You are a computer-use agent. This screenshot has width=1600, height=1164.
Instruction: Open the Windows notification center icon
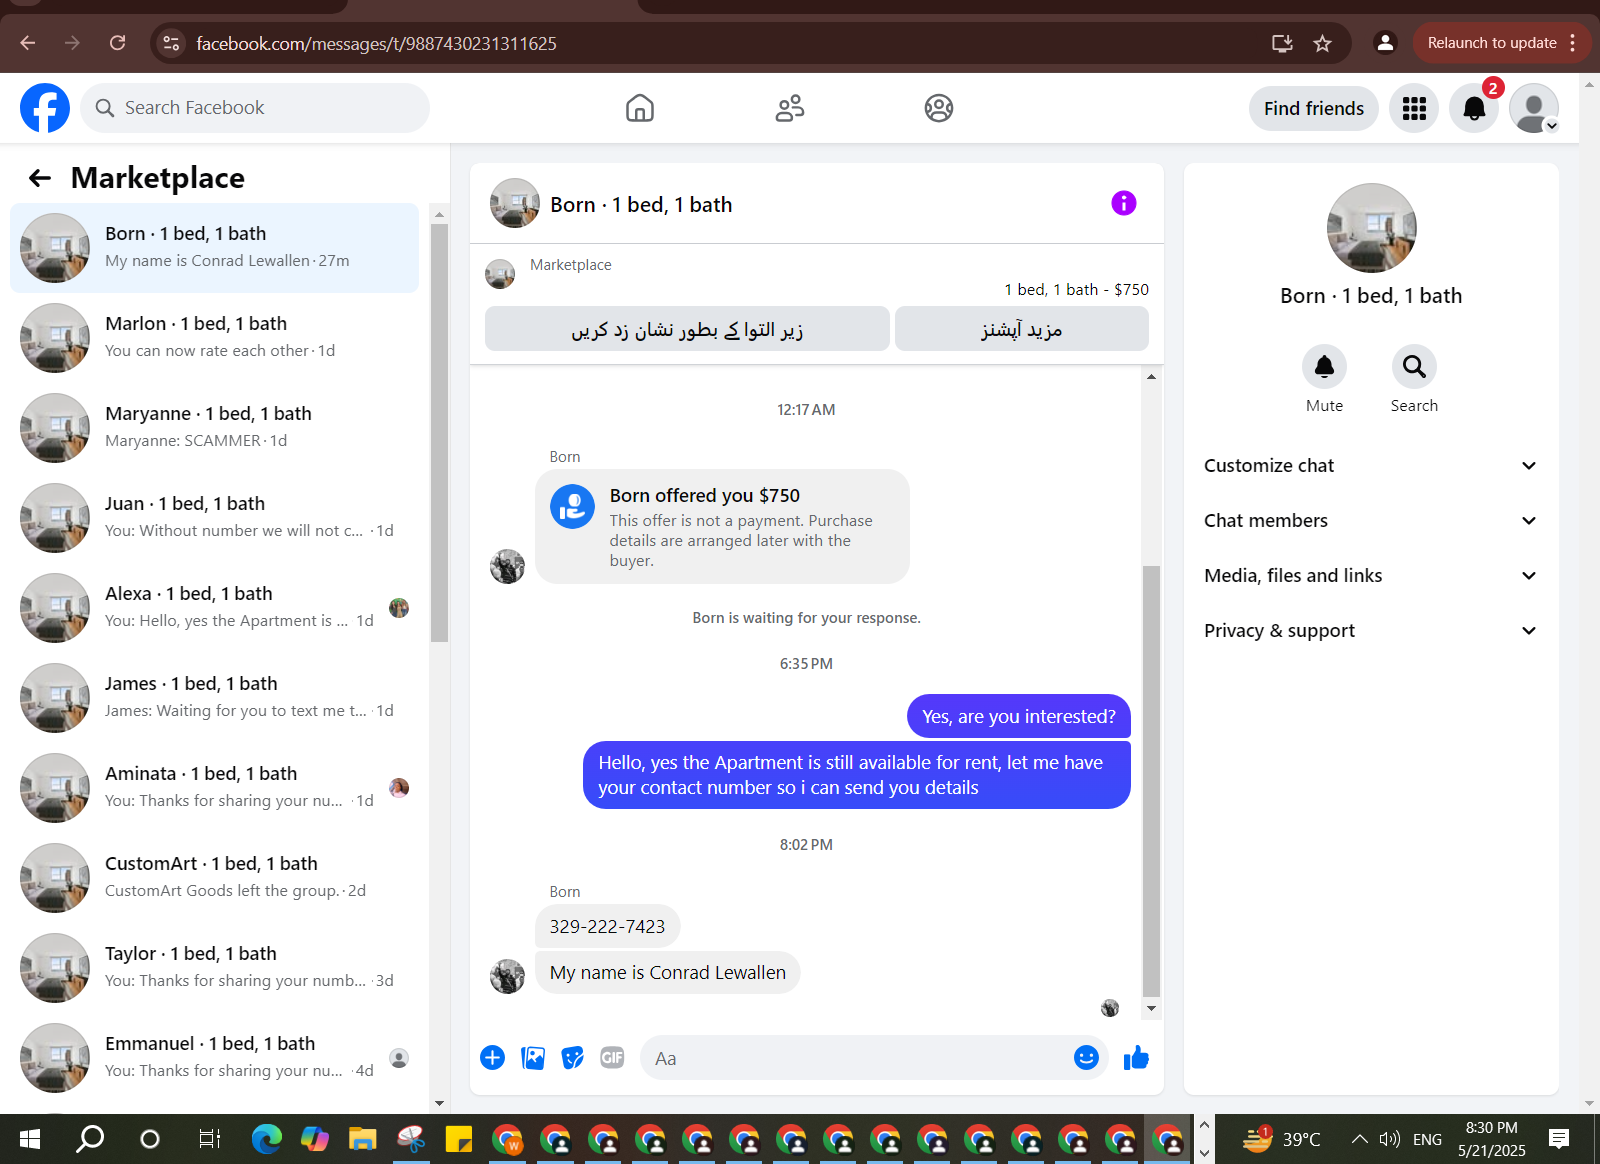pos(1559,1139)
